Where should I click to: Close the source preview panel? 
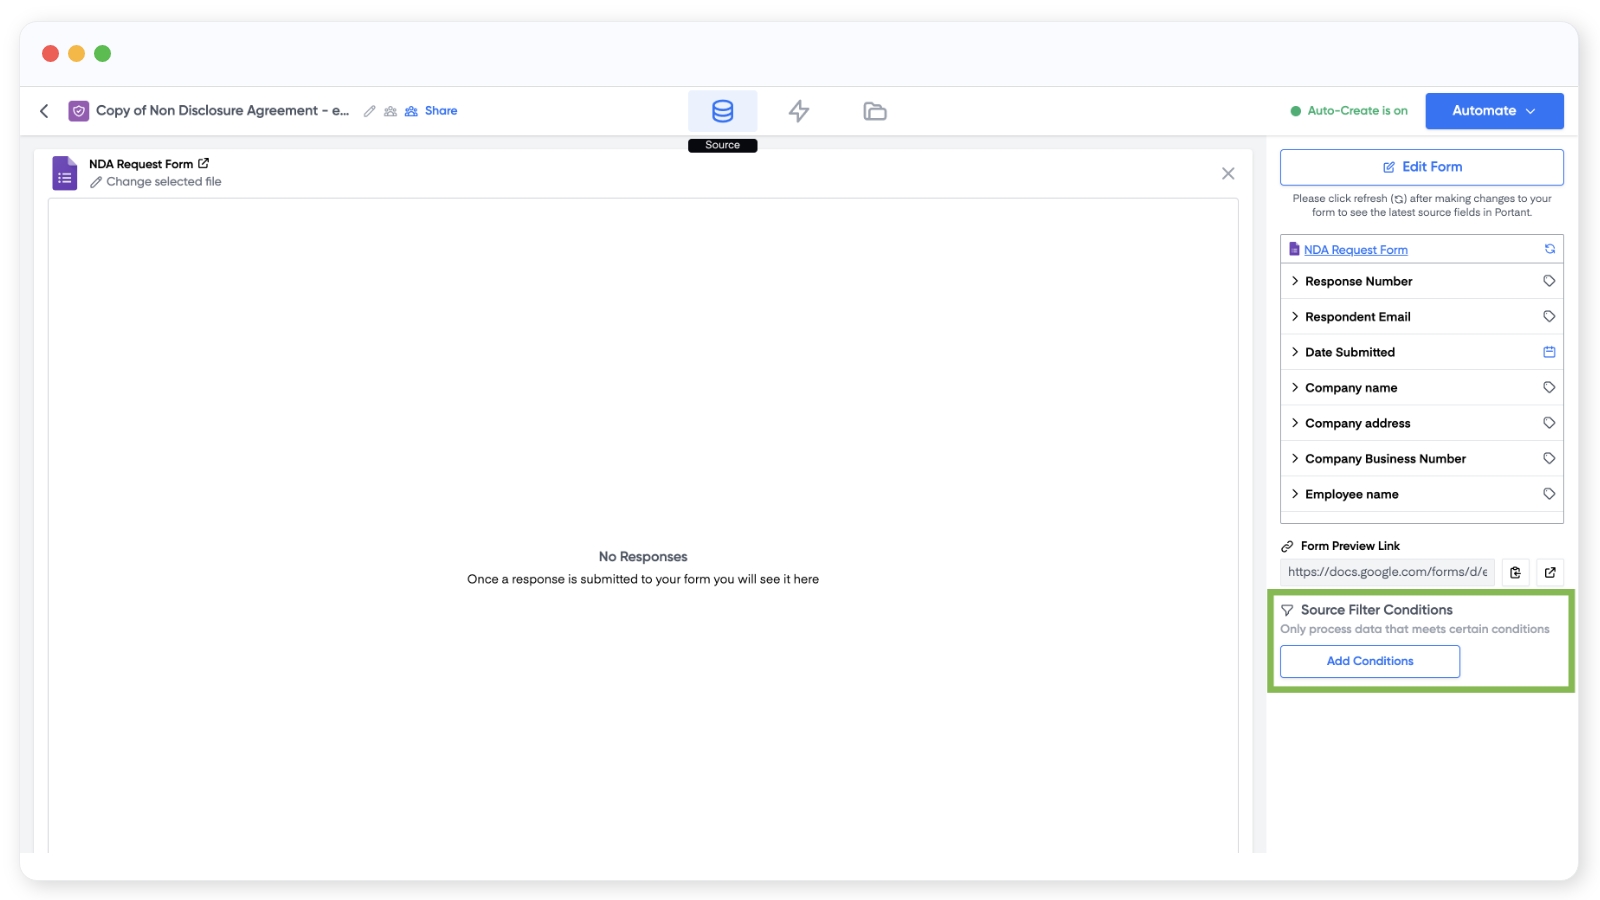pos(1227,174)
